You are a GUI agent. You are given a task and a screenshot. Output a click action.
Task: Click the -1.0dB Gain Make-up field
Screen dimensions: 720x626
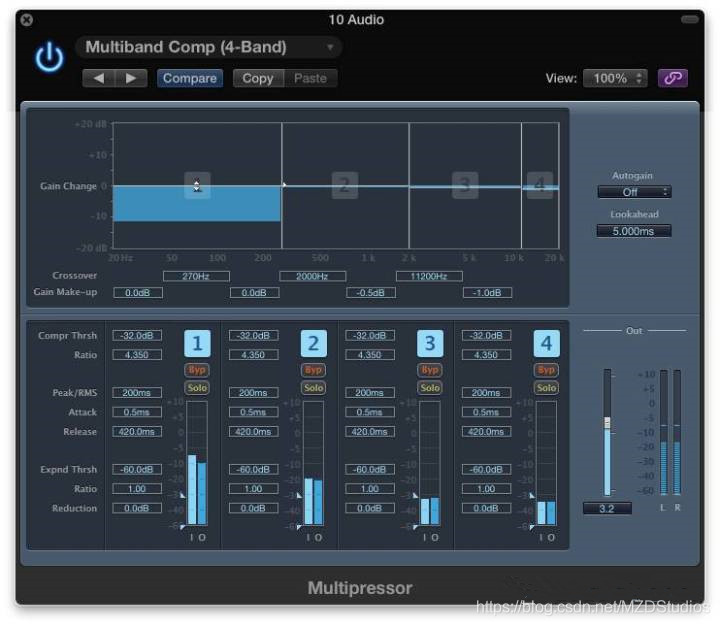(x=487, y=293)
